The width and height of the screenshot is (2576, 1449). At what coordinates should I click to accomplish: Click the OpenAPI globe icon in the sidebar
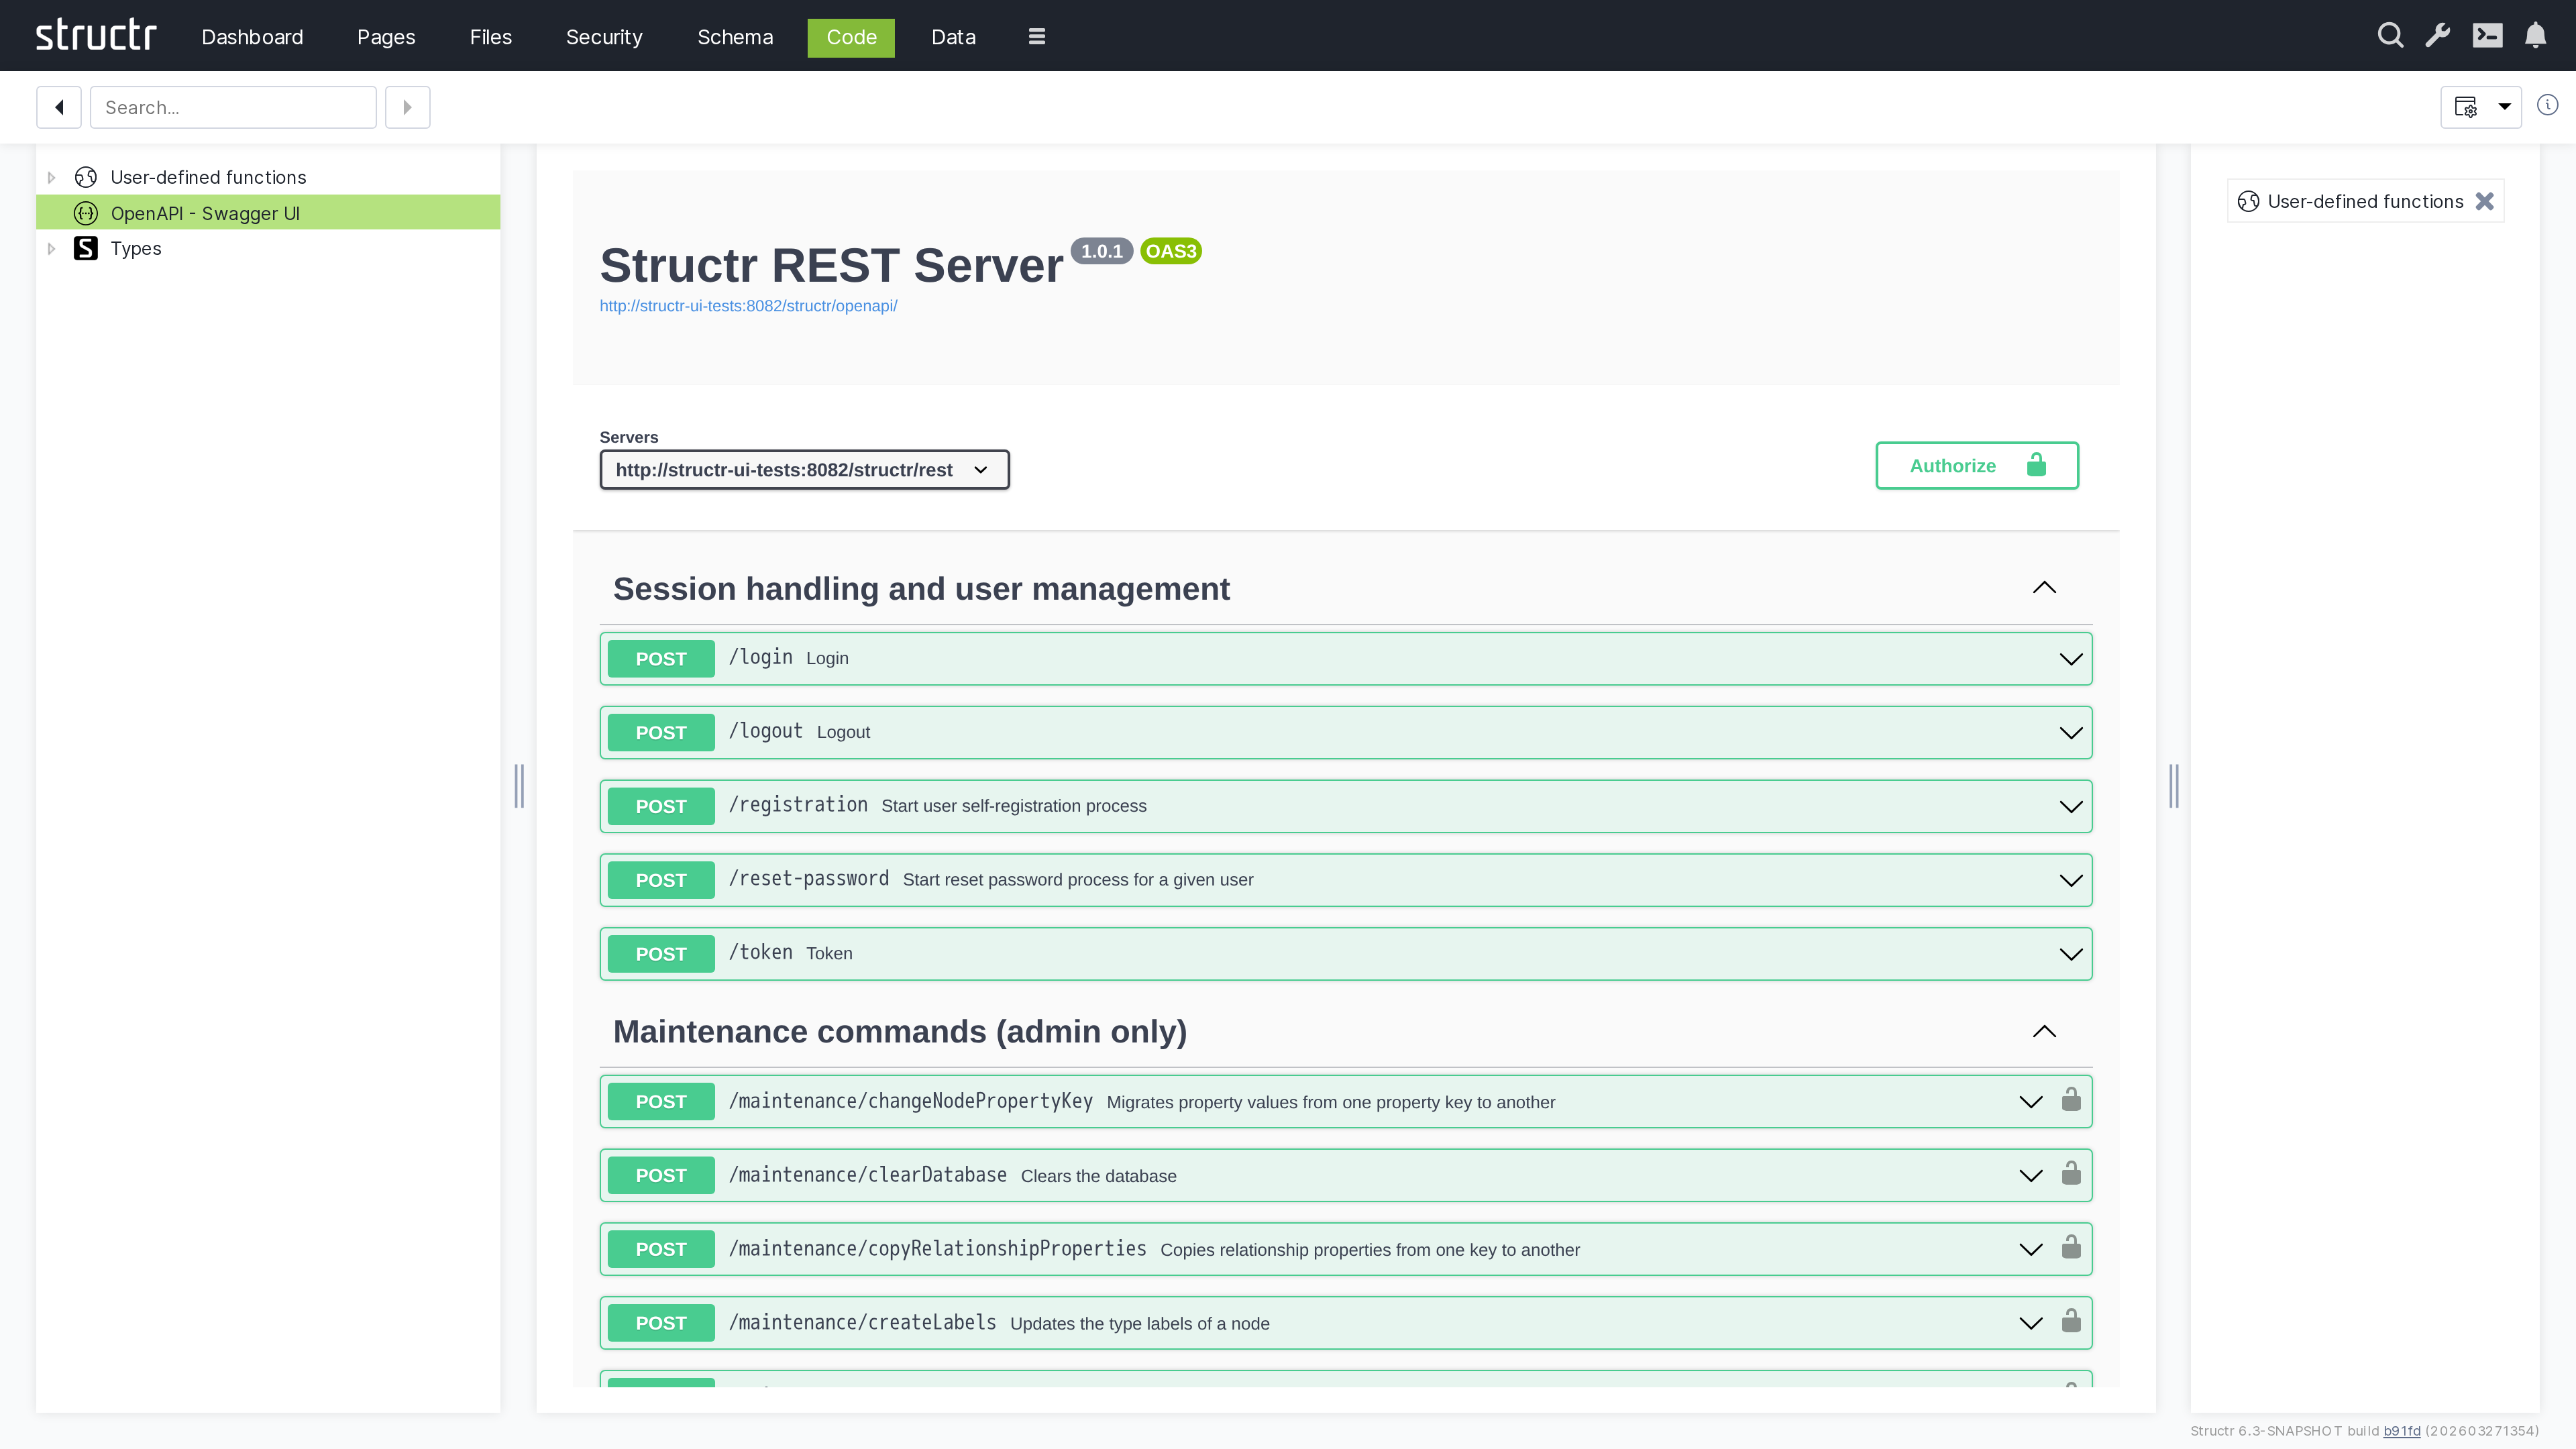coord(86,213)
